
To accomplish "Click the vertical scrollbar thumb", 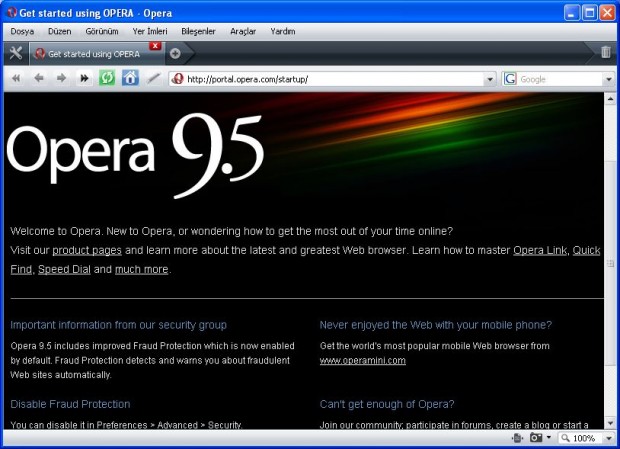I will 611,262.
